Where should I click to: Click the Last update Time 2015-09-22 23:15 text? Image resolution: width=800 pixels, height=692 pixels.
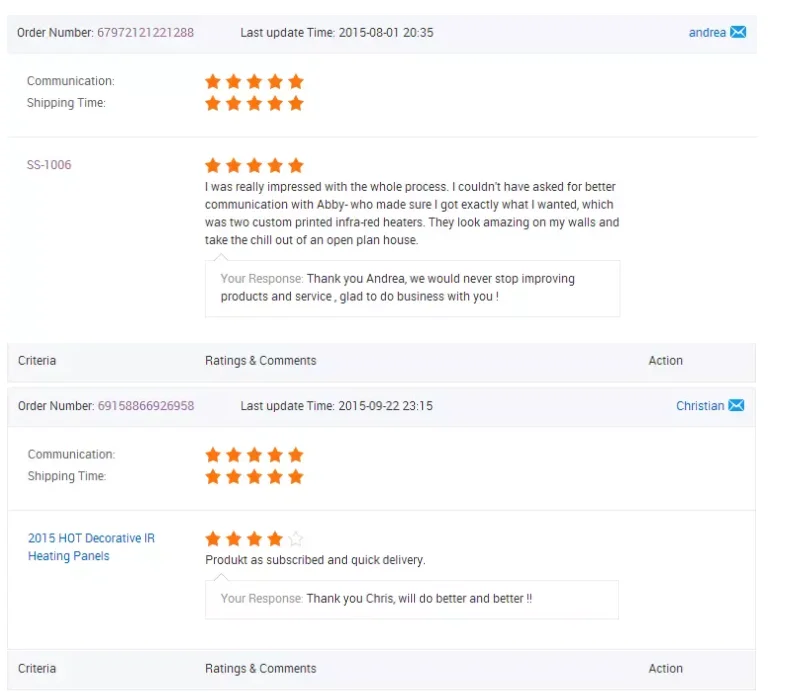336,406
